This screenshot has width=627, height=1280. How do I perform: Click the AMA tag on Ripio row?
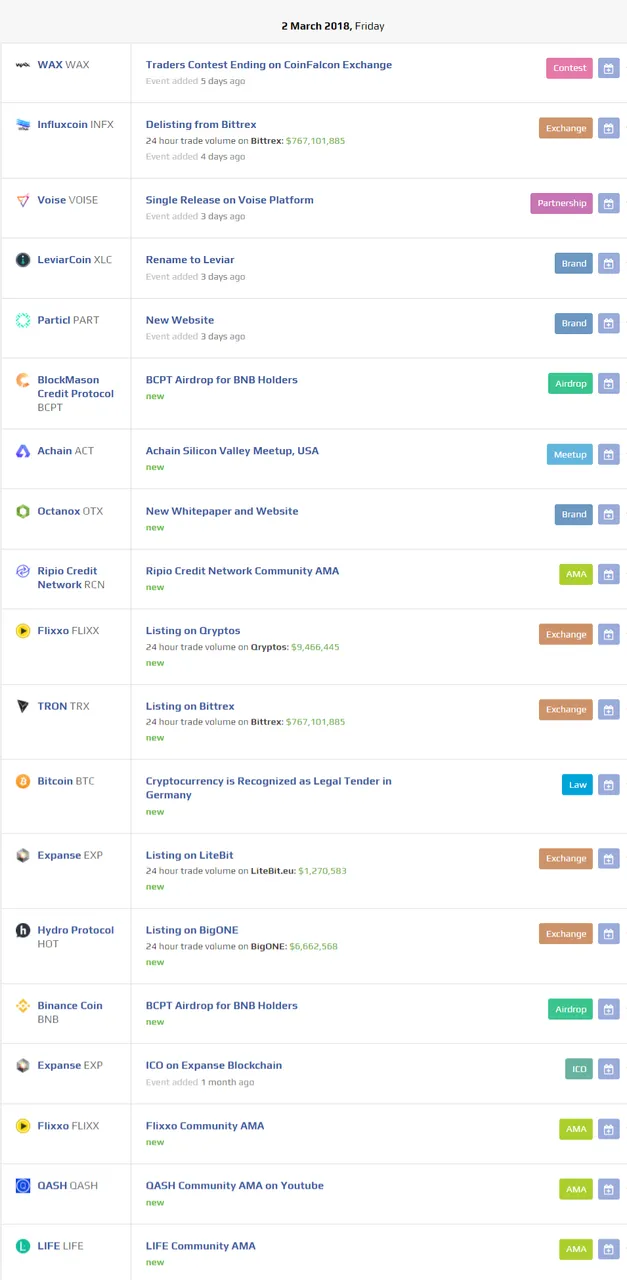[x=576, y=574]
